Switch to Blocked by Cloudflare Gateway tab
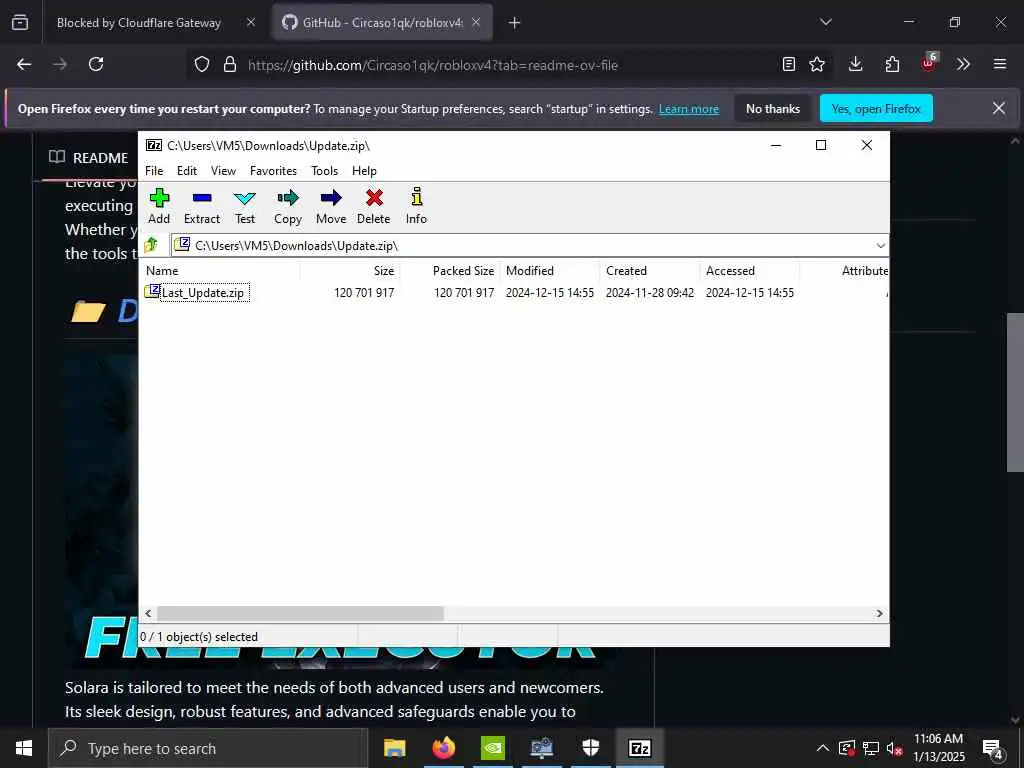Screen dimensions: 1024x768 click(139, 23)
